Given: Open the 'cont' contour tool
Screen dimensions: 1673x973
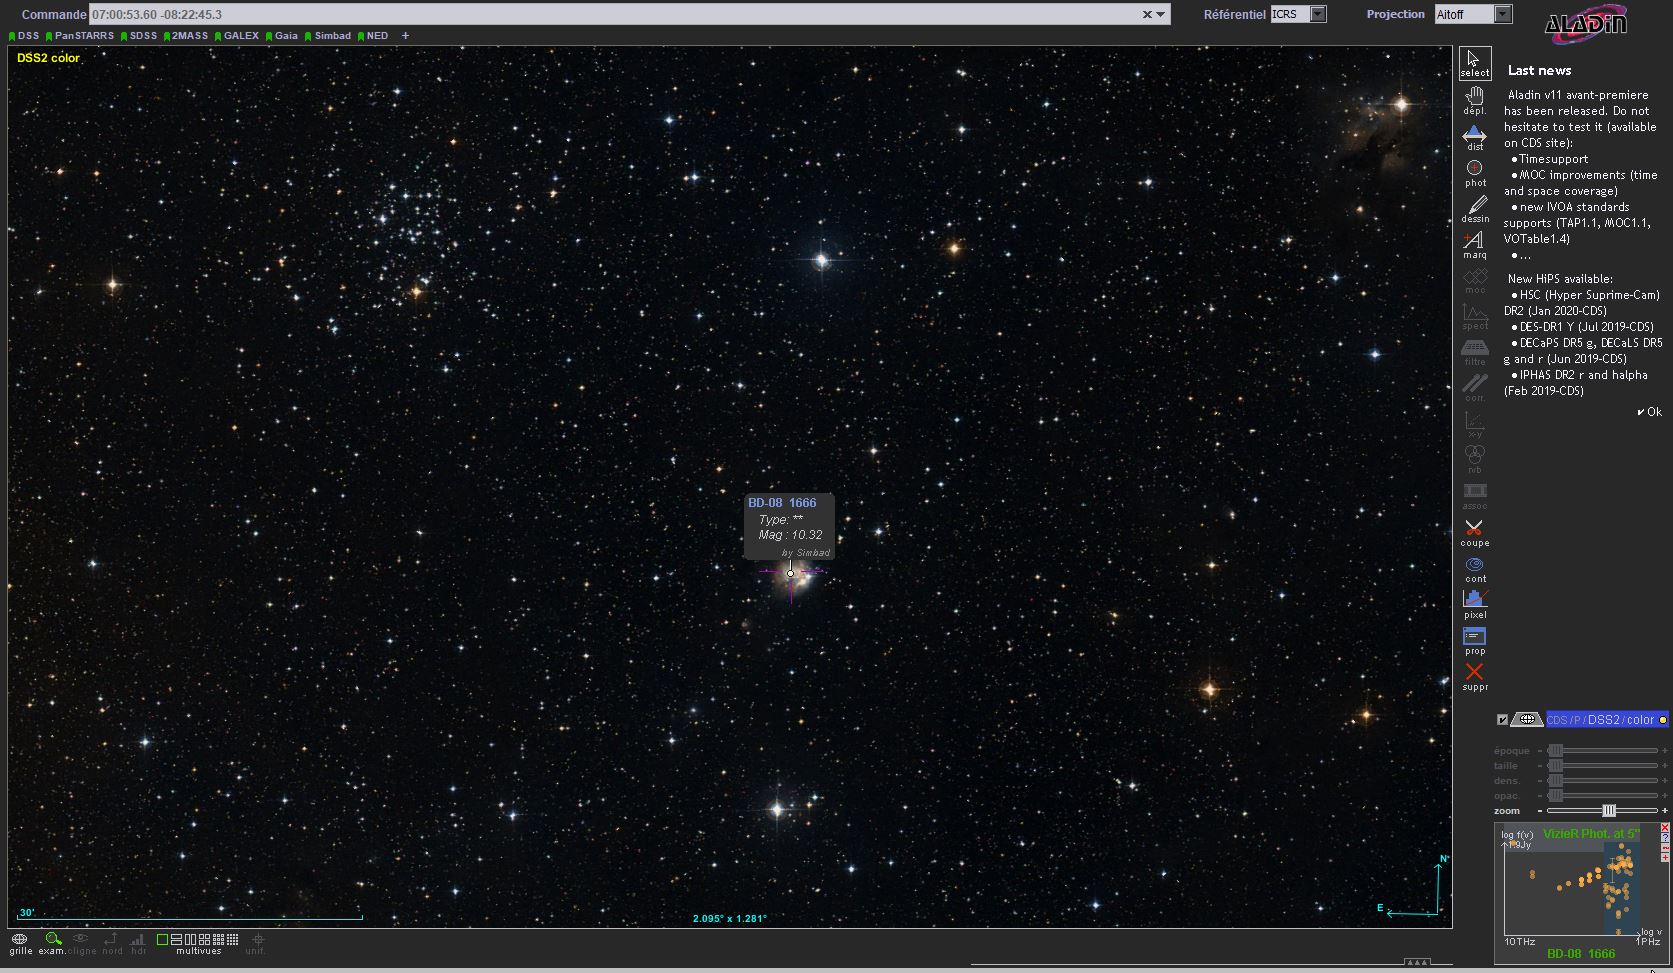Looking at the screenshot, I should (1474, 567).
